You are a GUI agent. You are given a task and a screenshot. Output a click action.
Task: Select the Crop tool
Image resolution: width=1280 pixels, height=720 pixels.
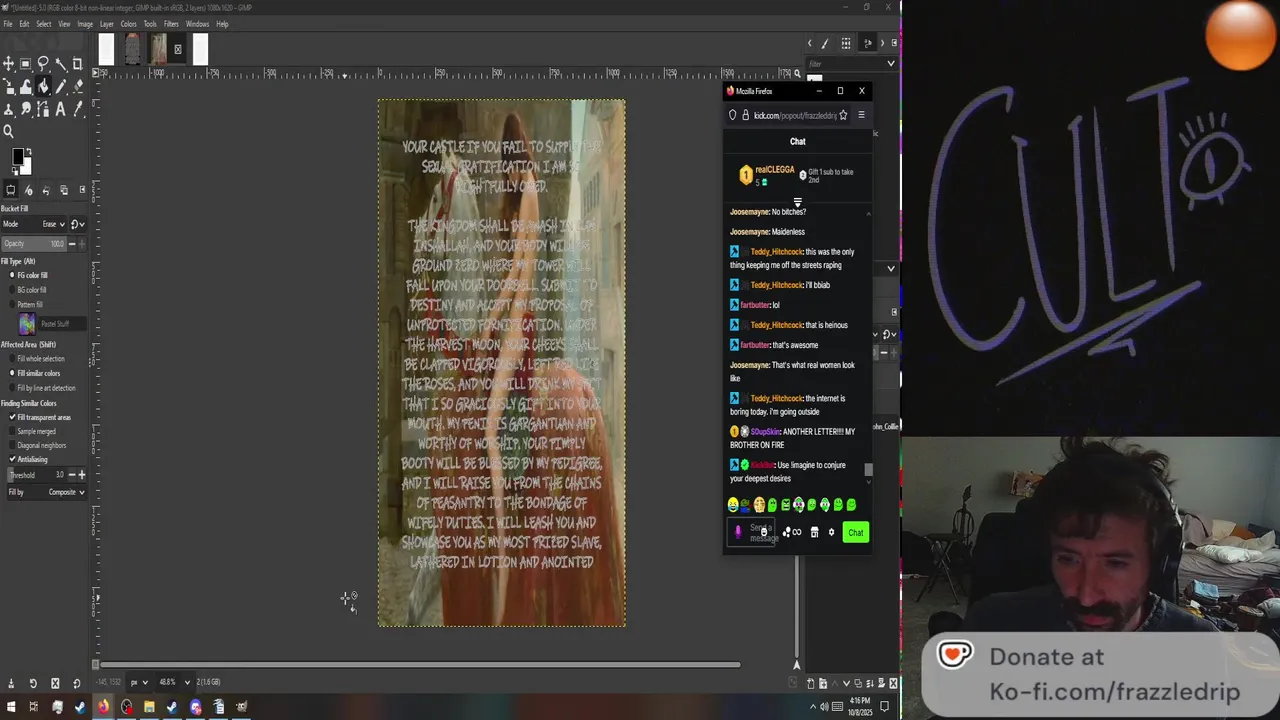77,64
